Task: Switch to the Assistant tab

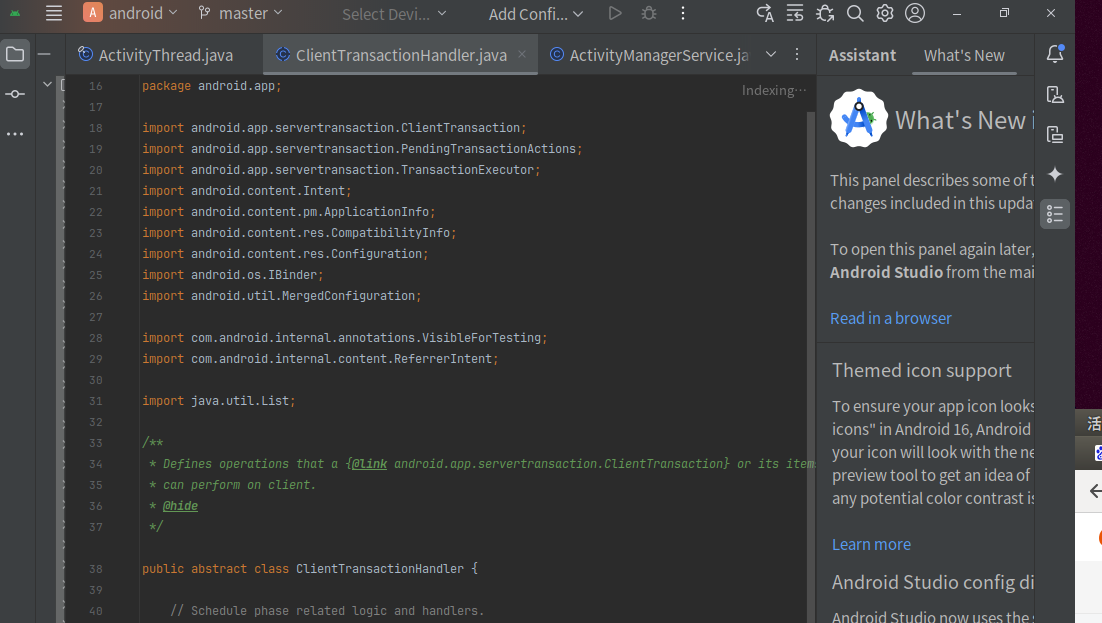Action: (861, 55)
